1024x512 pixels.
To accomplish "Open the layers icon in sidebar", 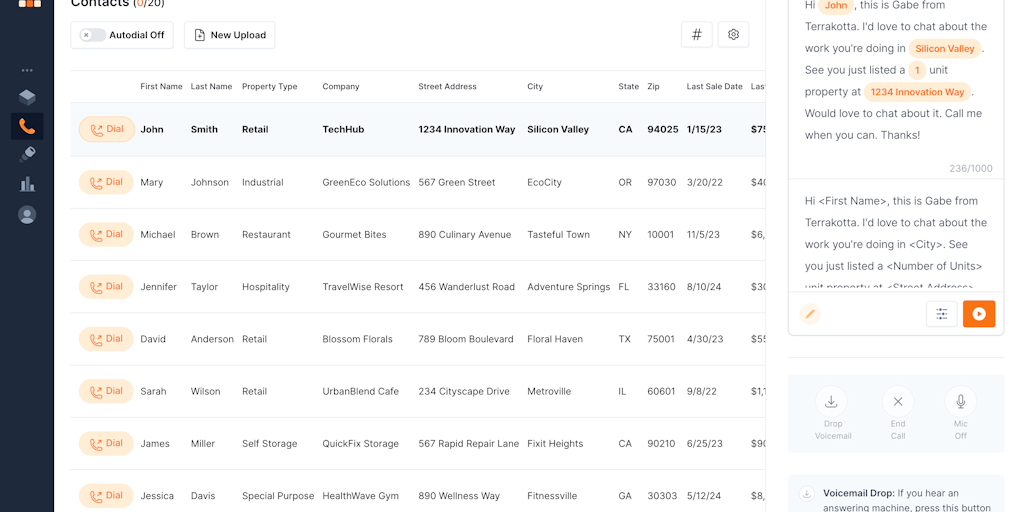I will tap(27, 98).
